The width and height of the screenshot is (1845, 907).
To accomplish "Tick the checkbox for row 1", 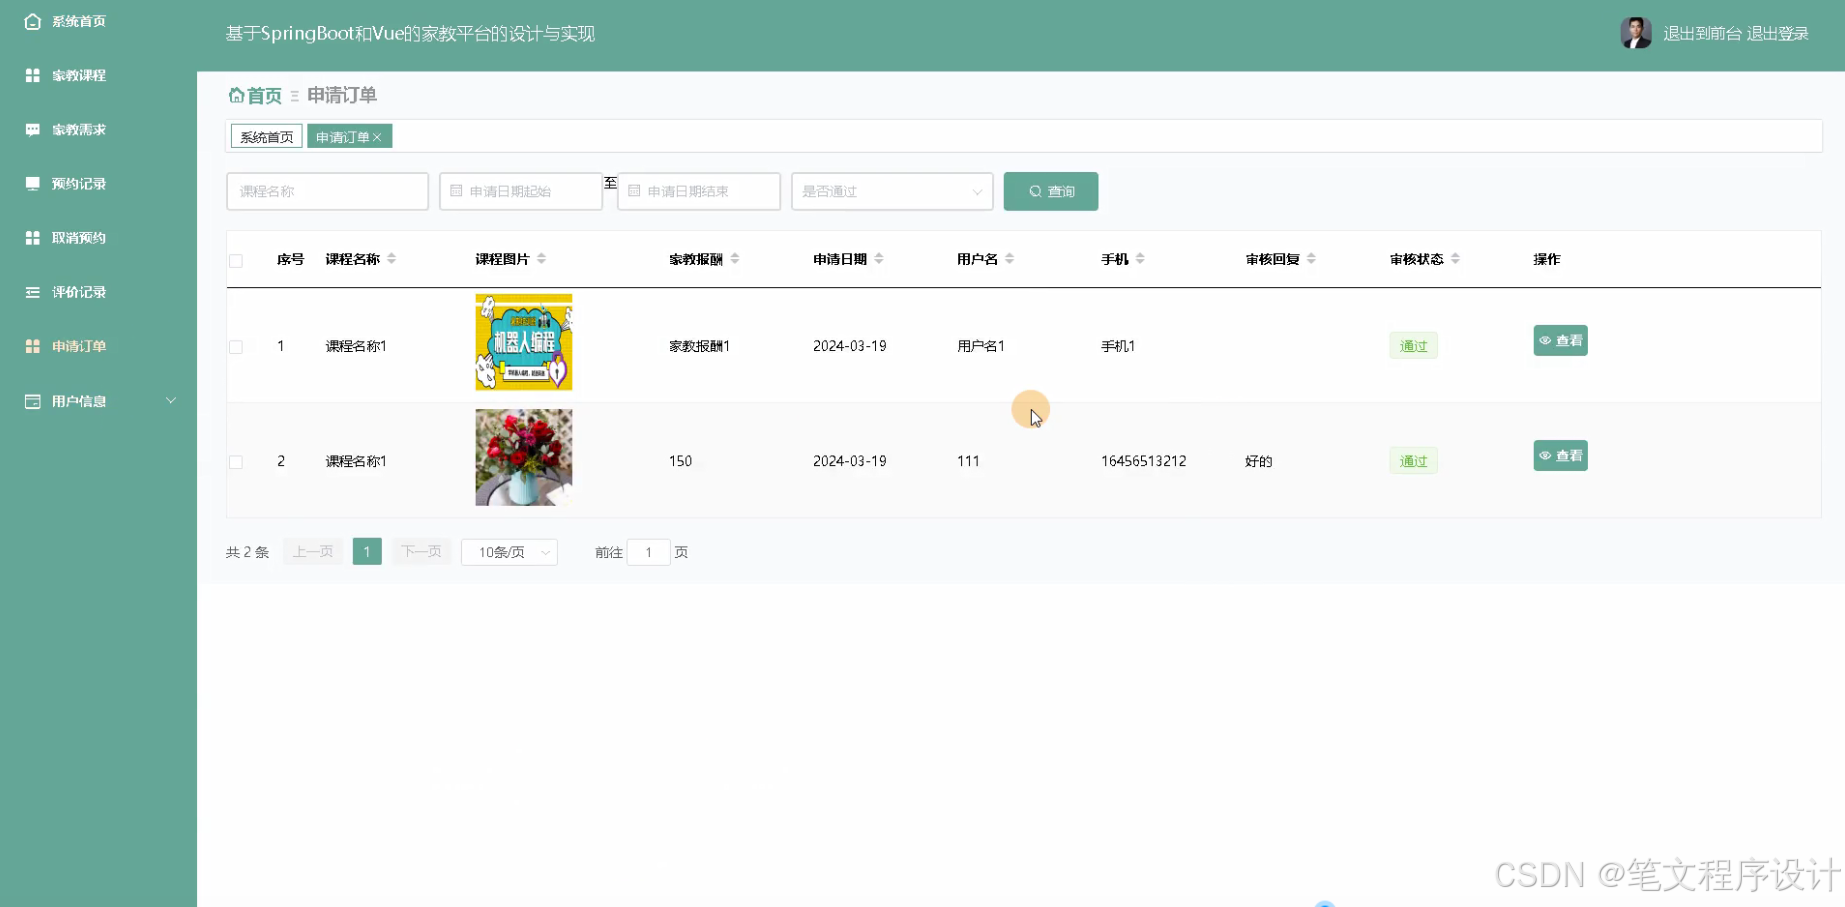I will (236, 346).
